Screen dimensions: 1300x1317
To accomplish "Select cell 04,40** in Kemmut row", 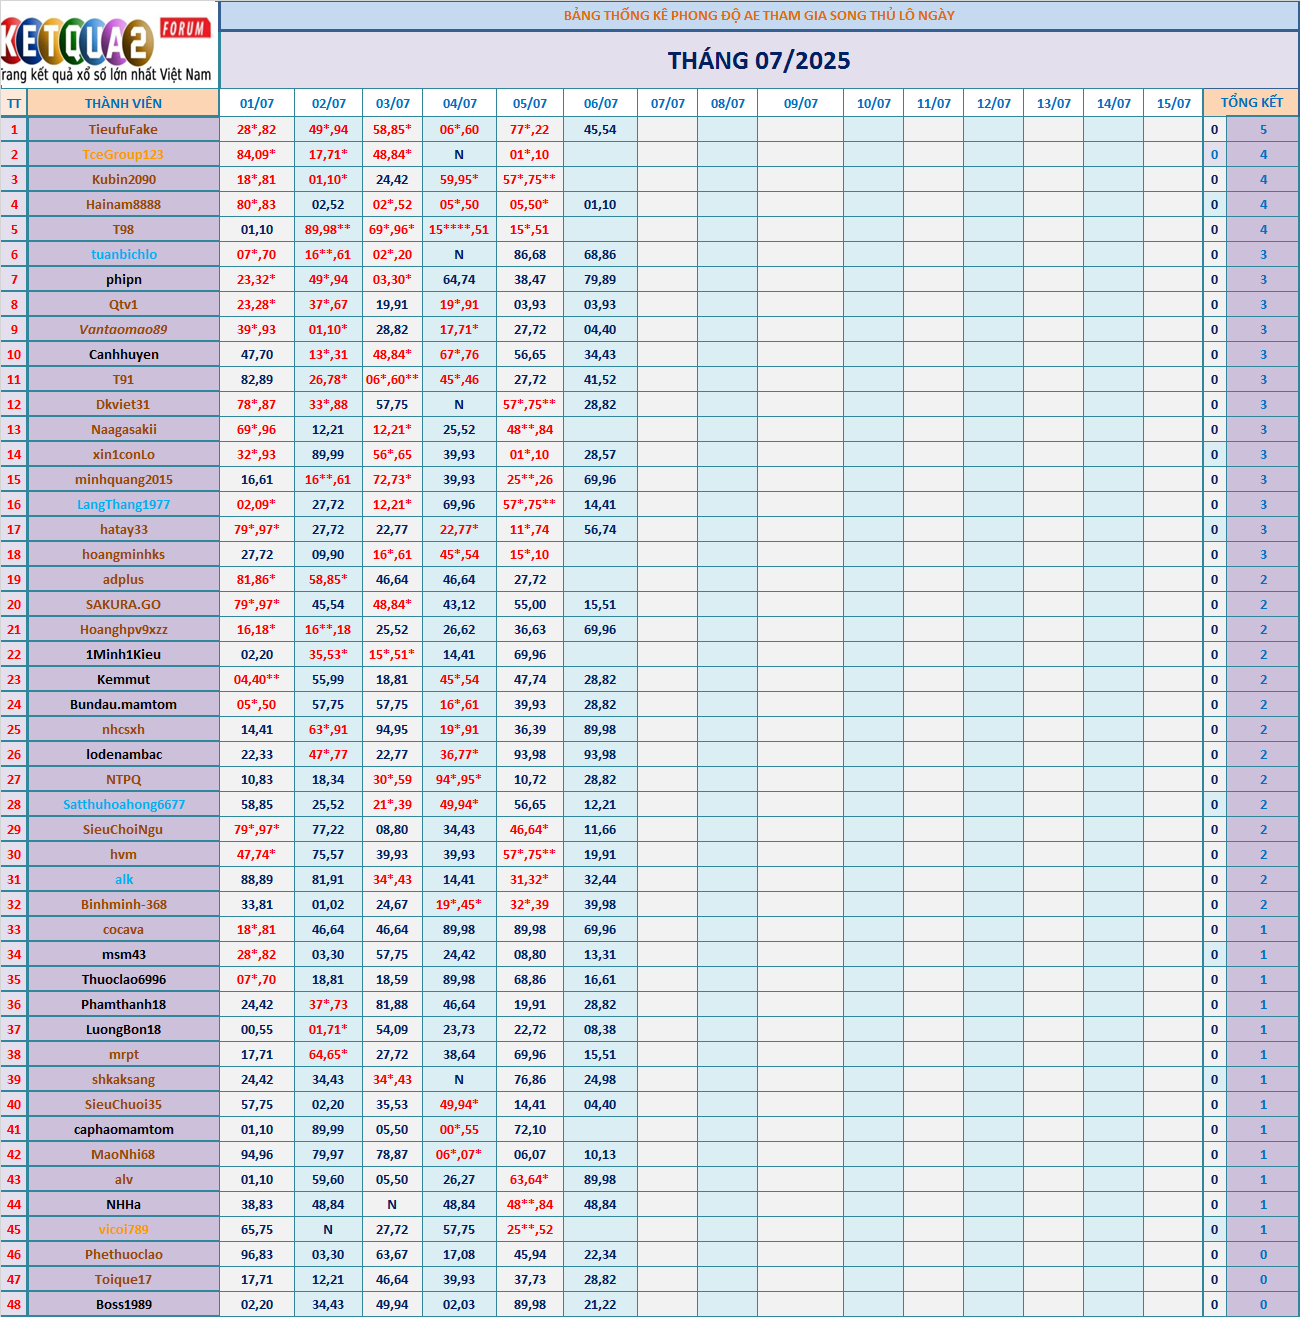I will point(257,679).
